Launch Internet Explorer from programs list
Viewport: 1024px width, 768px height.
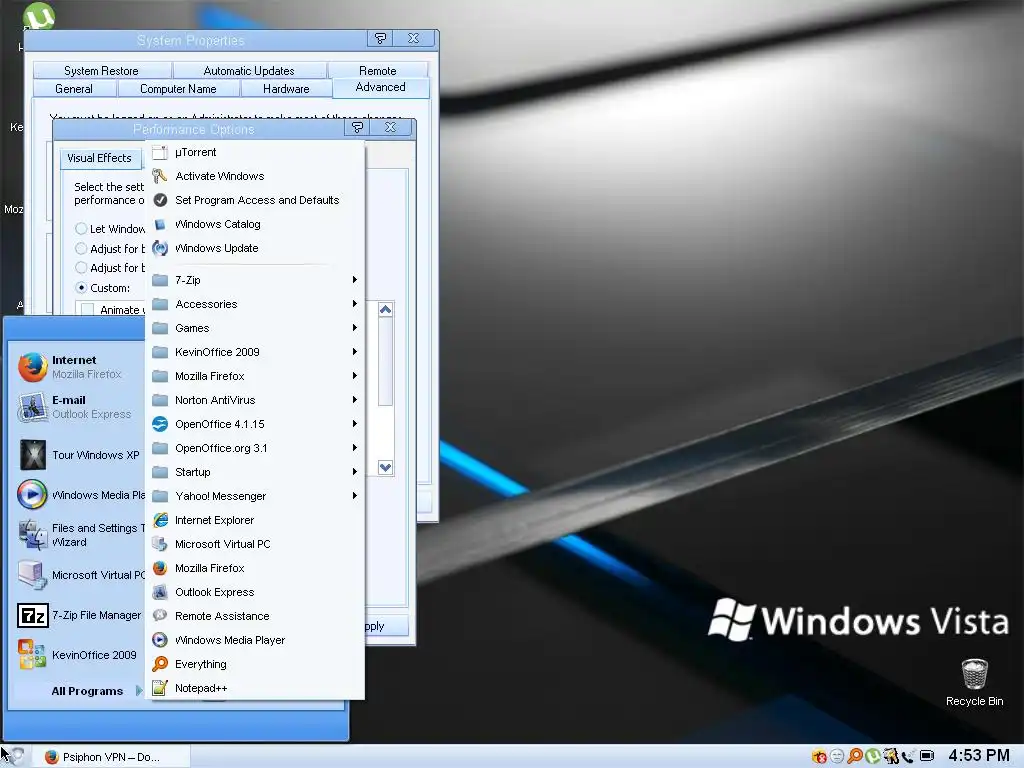[255, 520]
